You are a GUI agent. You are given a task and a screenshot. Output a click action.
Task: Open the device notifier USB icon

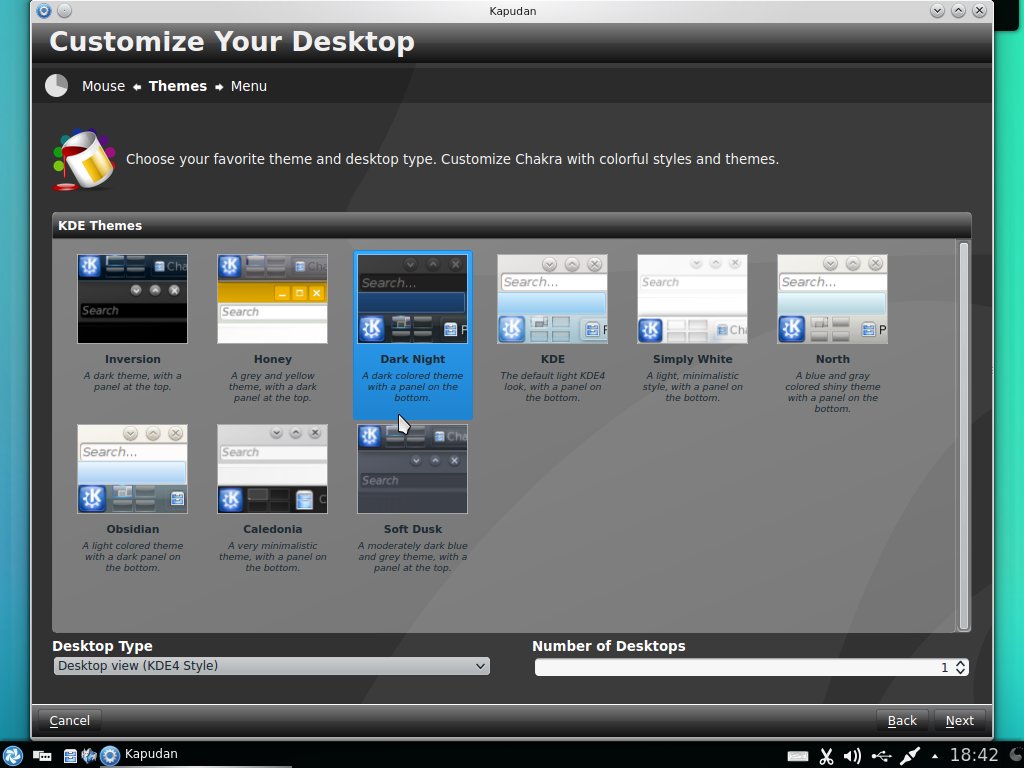[x=881, y=756]
